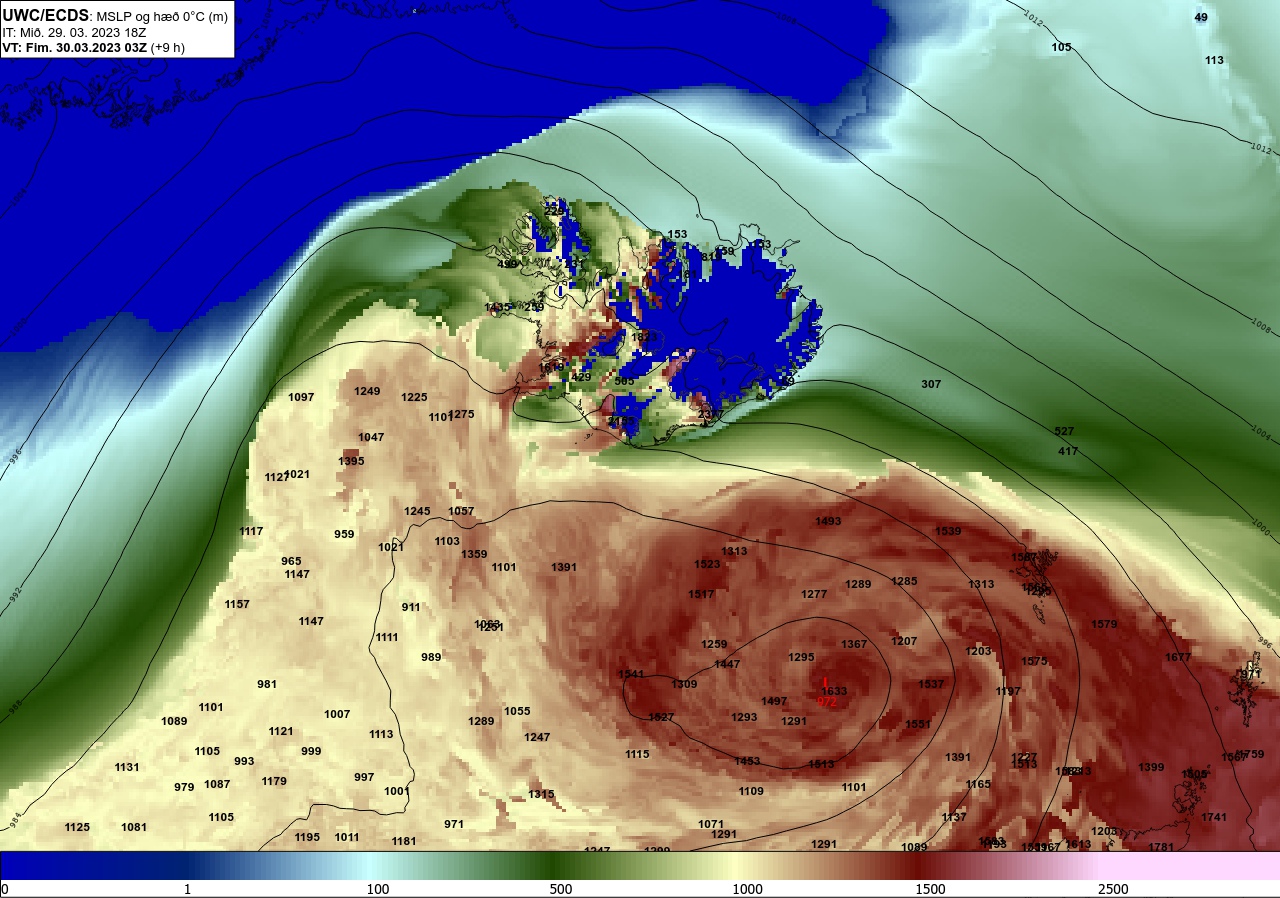Click the map value '1551'
This screenshot has height=898, width=1280.
click(918, 724)
